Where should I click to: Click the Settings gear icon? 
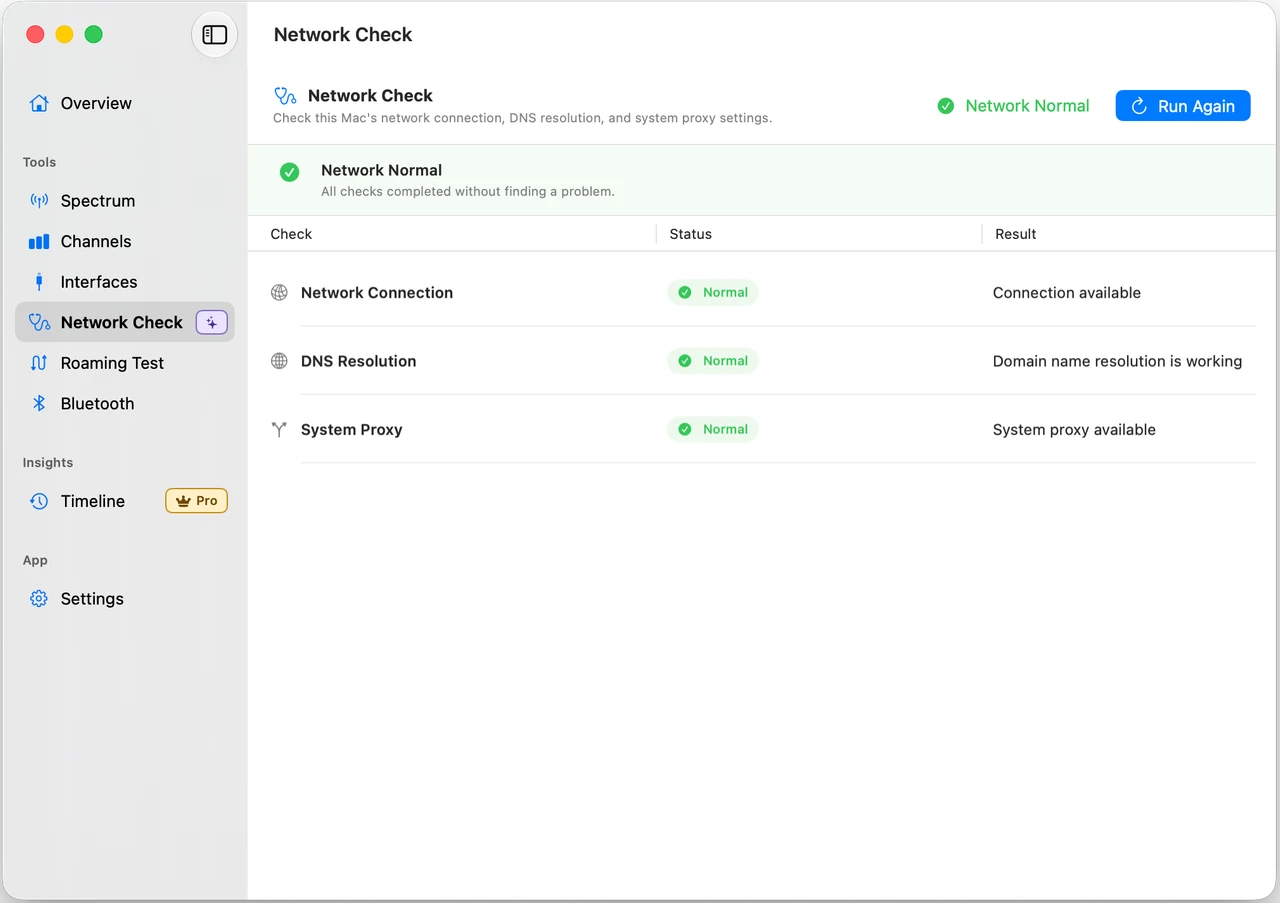pos(39,599)
